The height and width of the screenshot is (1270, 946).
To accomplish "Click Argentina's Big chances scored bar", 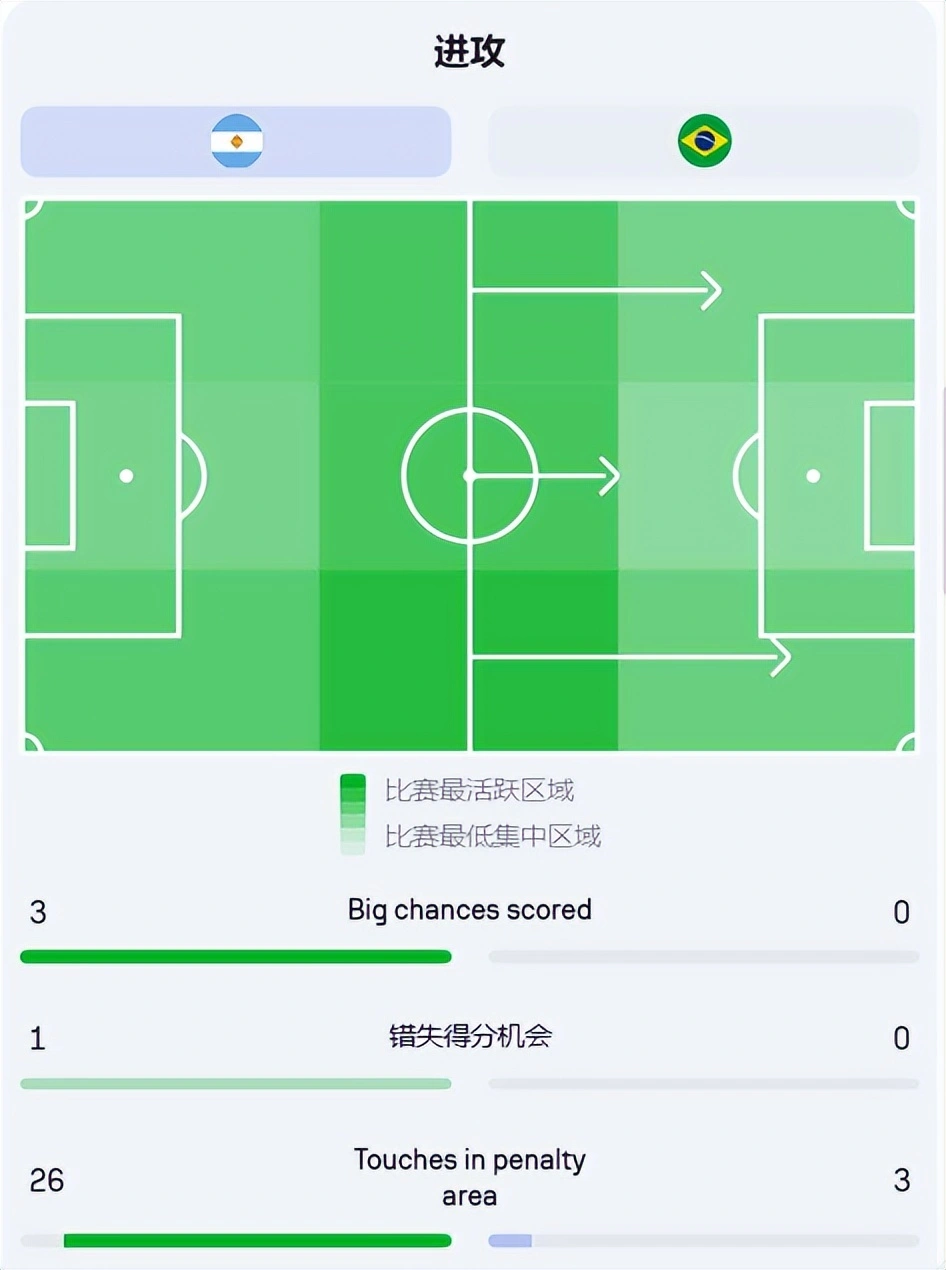I will (x=236, y=957).
